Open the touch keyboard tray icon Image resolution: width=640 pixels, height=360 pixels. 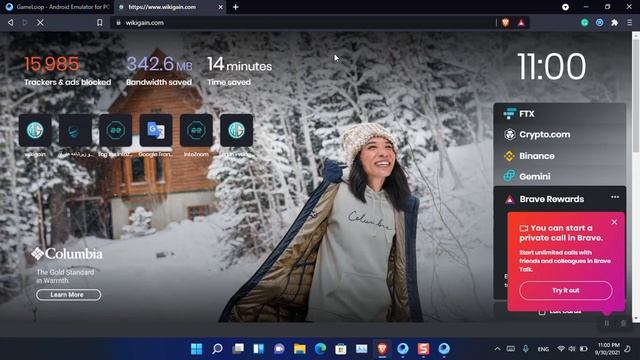(511, 349)
